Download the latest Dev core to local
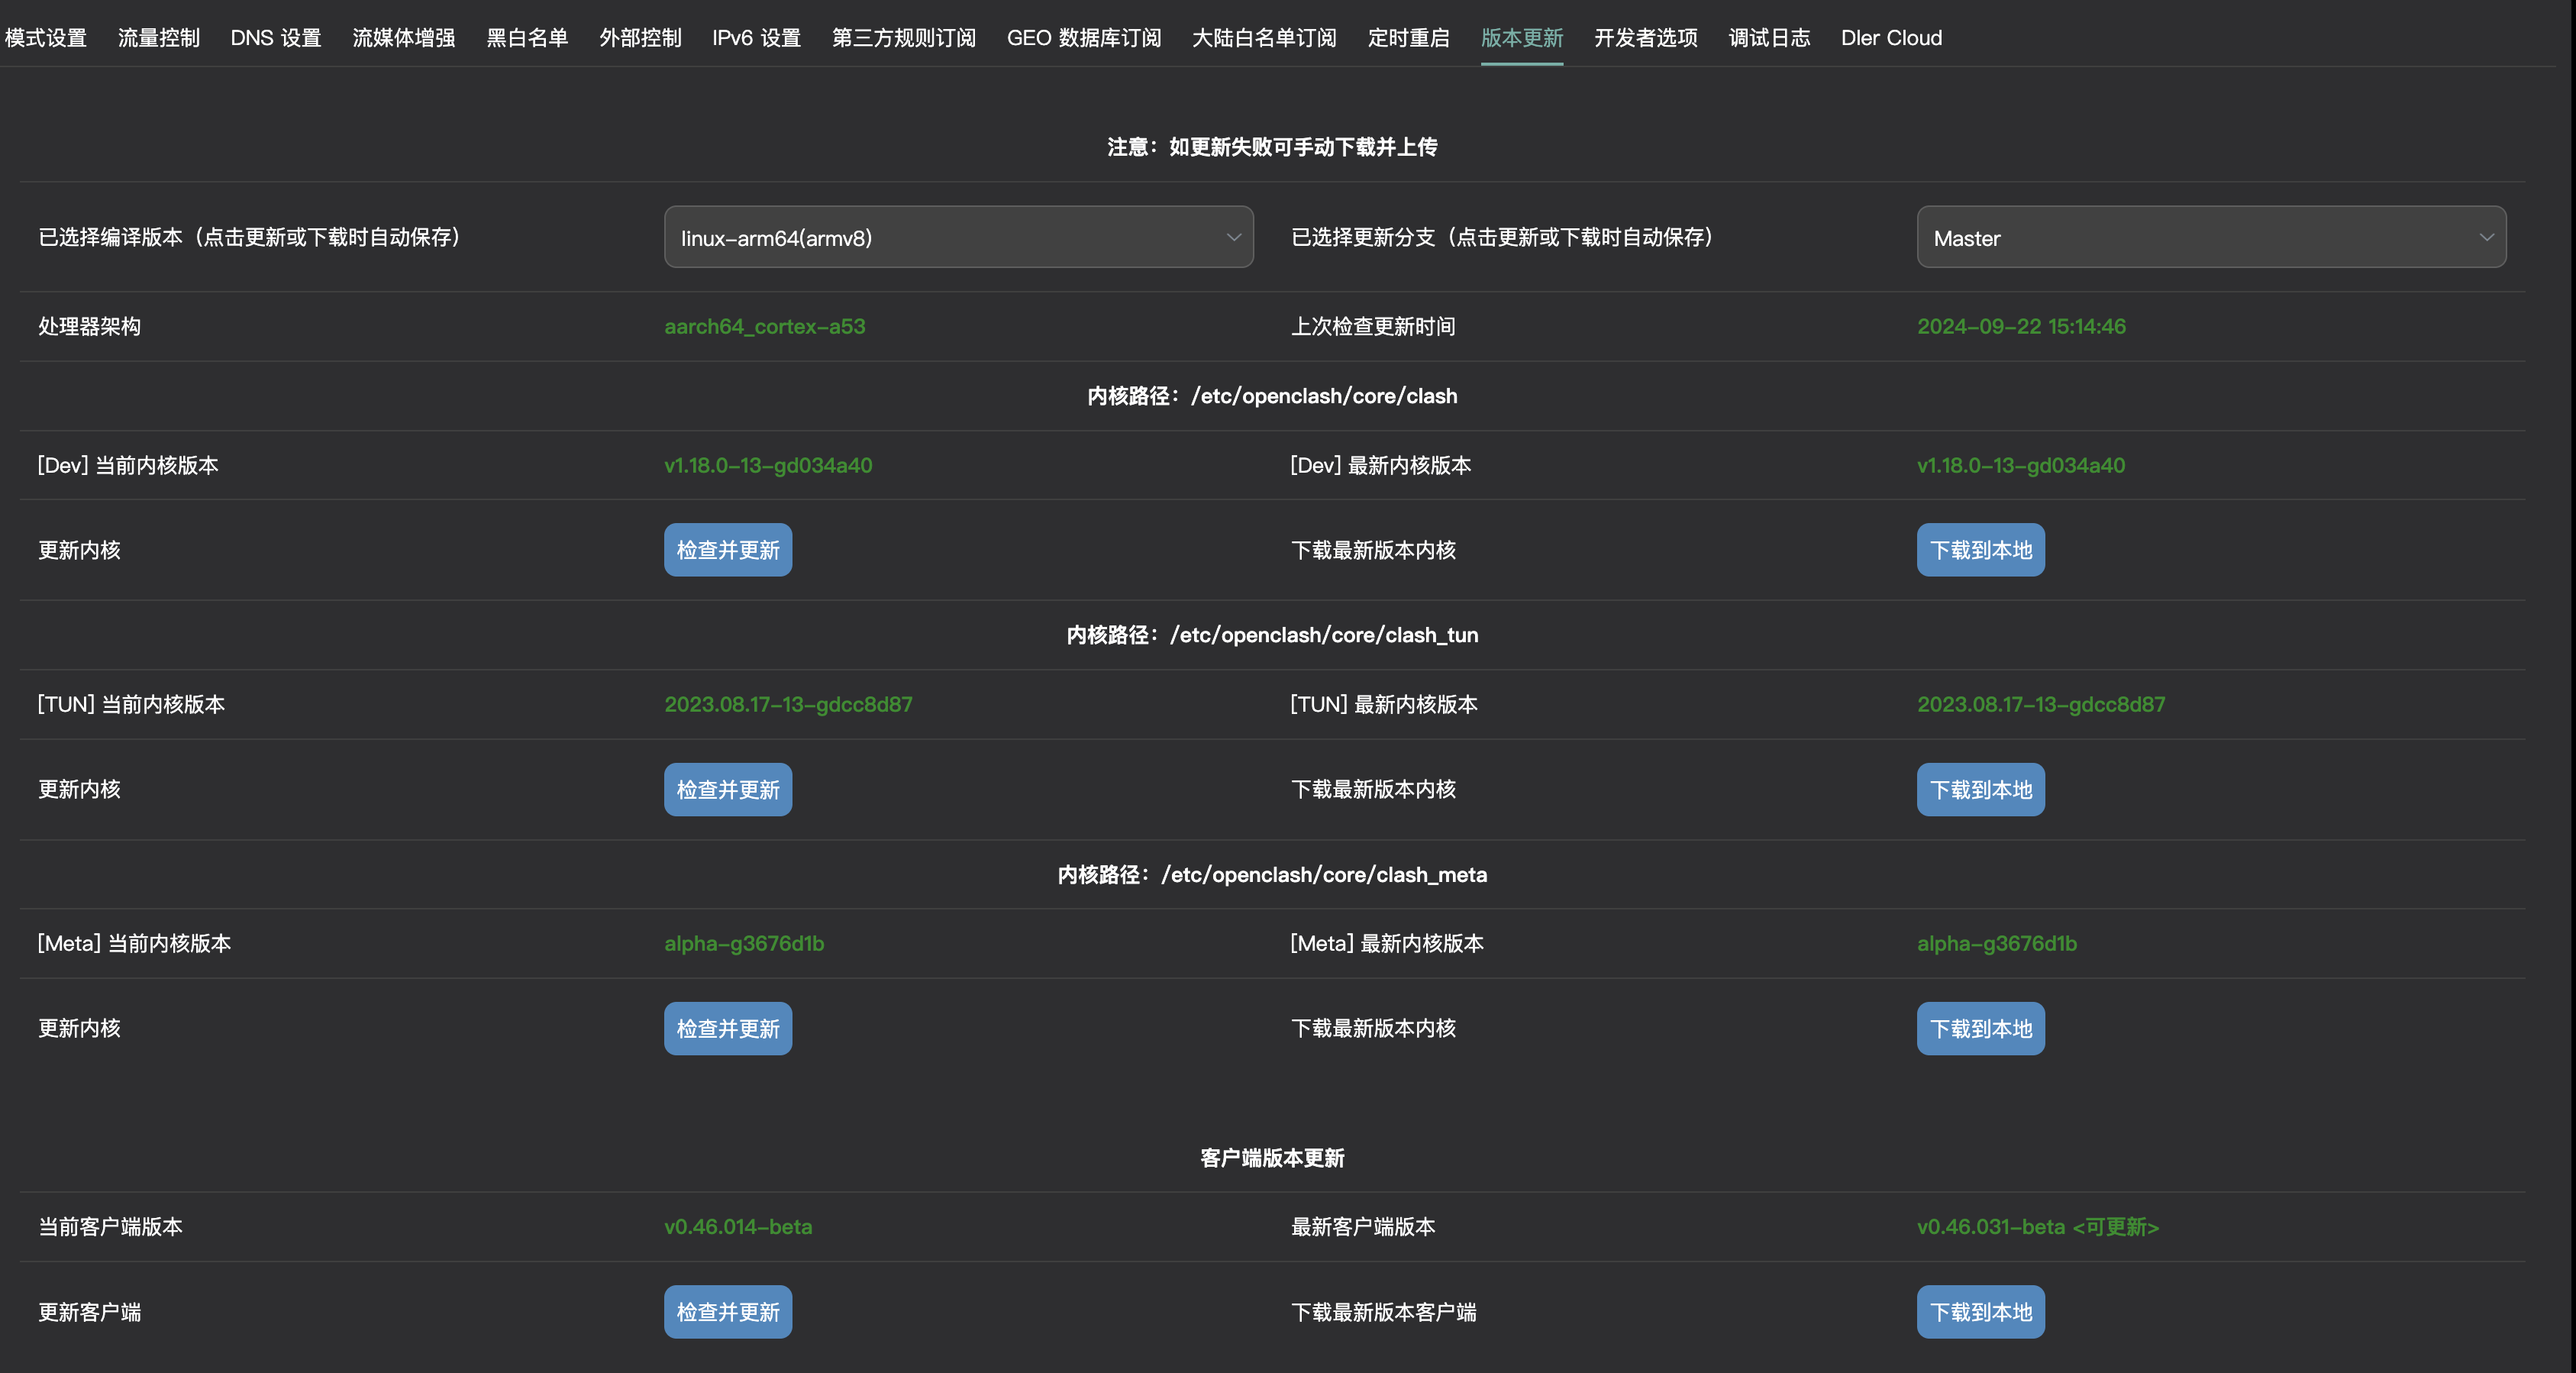The height and width of the screenshot is (1373, 2576). tap(1980, 550)
